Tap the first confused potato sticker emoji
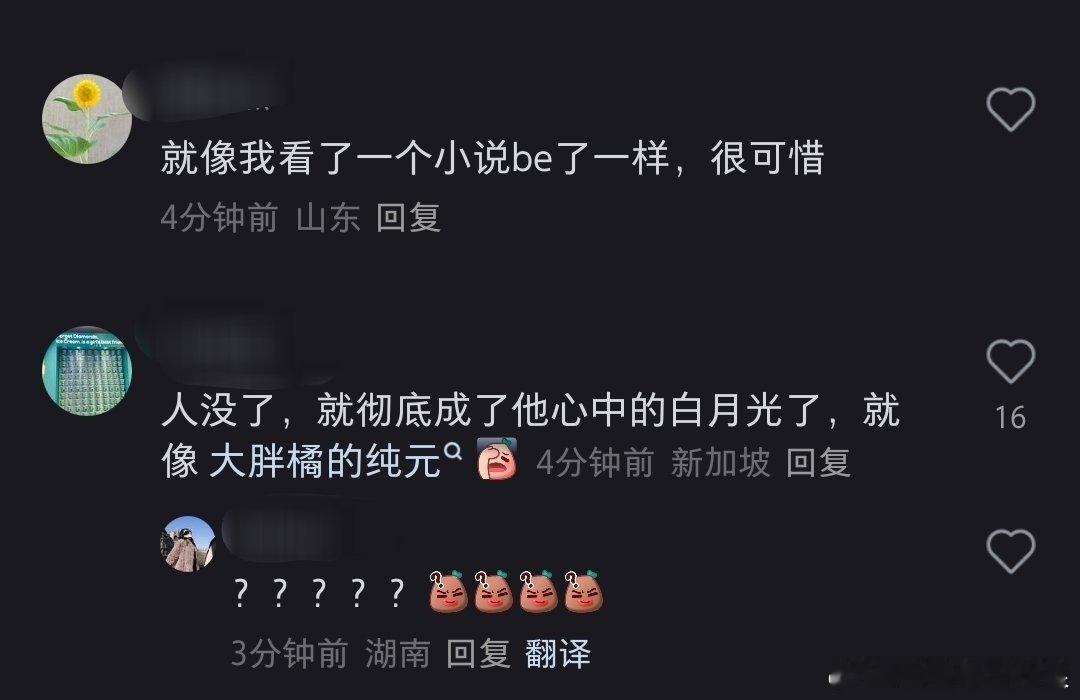The height and width of the screenshot is (700, 1080). pos(448,591)
